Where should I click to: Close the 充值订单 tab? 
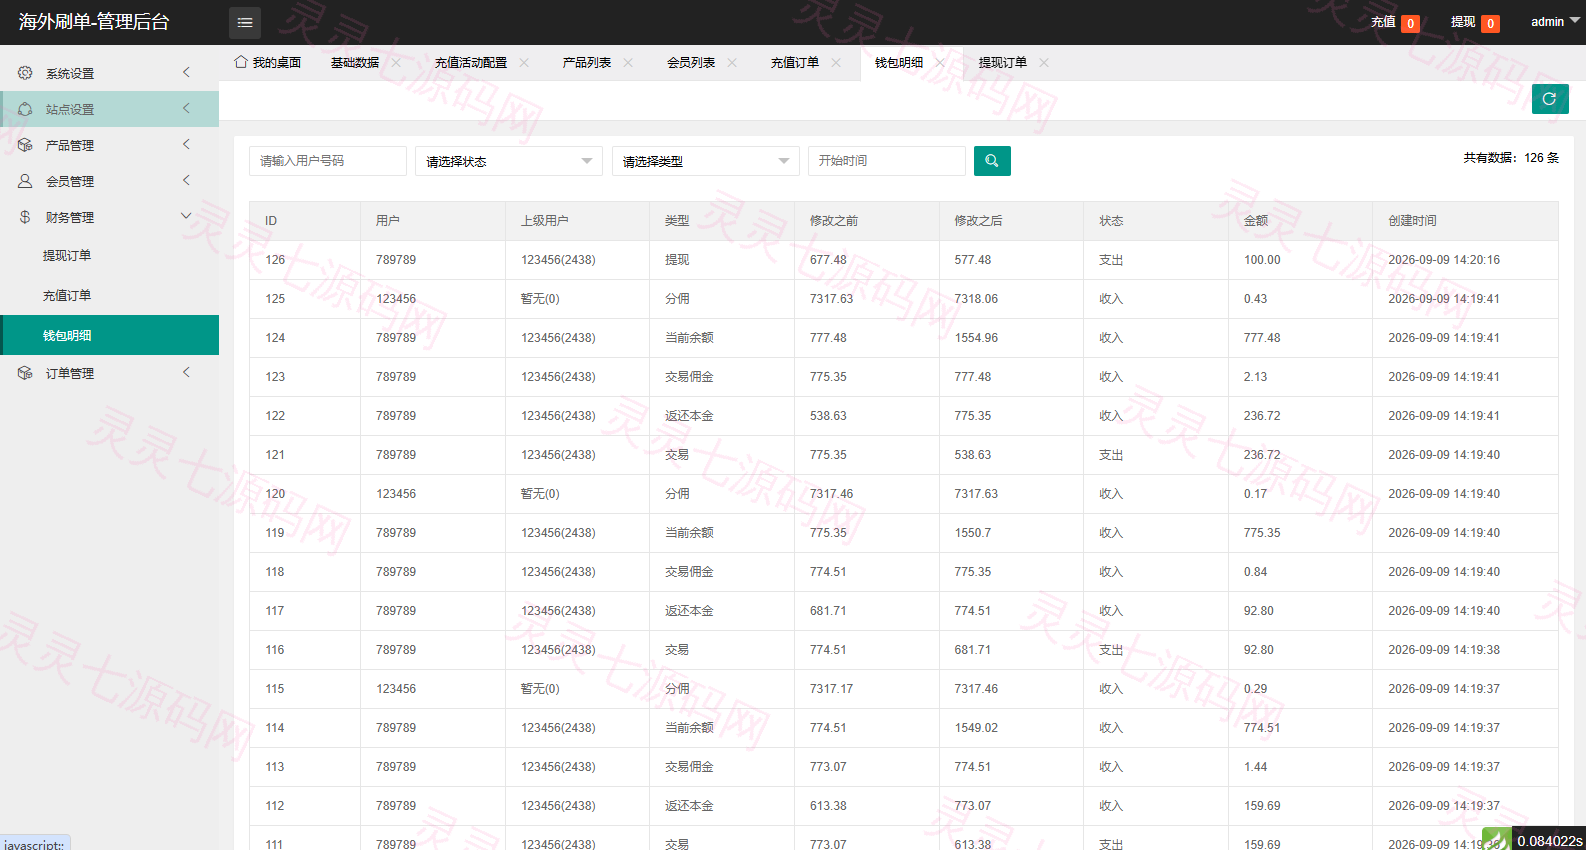click(836, 62)
